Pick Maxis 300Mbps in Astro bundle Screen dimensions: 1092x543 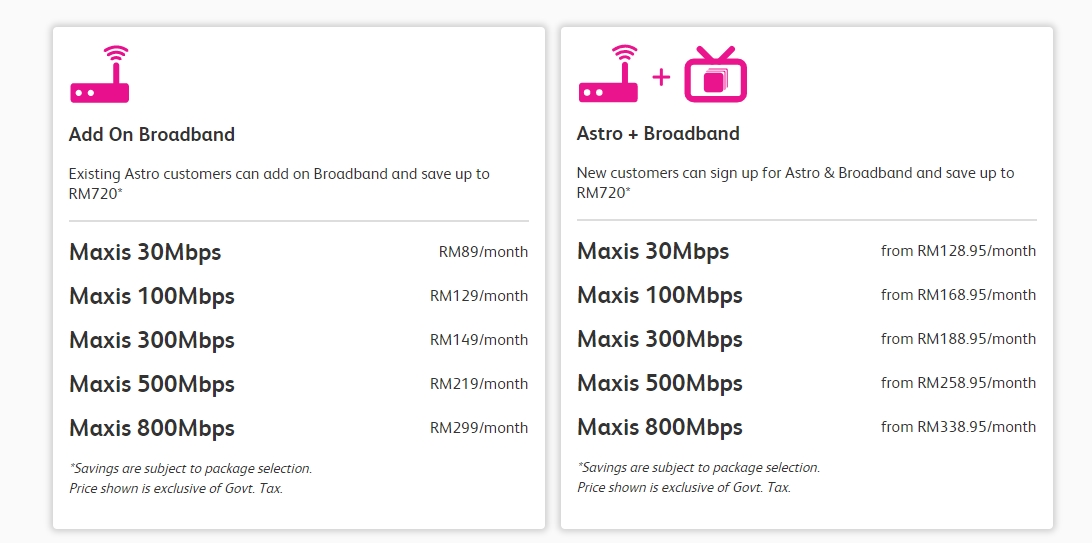(x=660, y=339)
